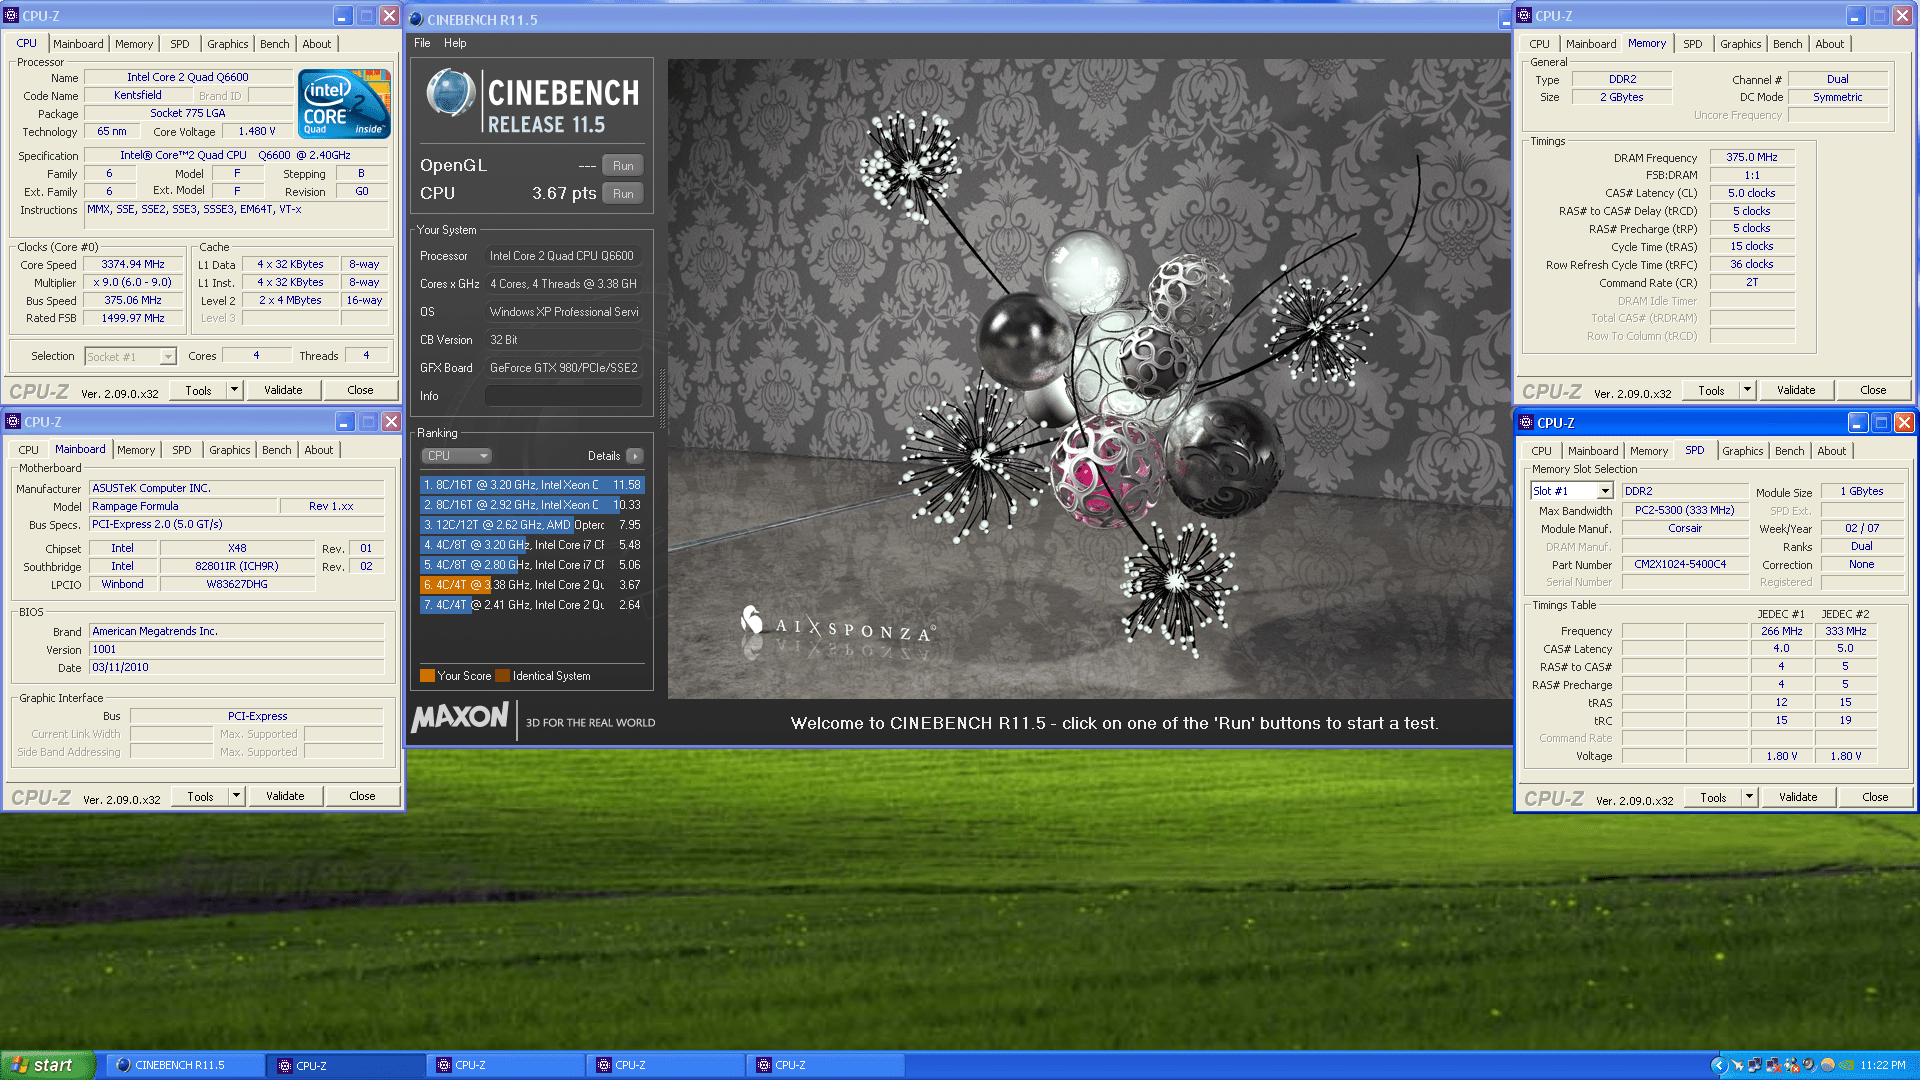The image size is (1920, 1080).
Task: Click the Cinebench sphere logo in the header
Action: (x=450, y=93)
